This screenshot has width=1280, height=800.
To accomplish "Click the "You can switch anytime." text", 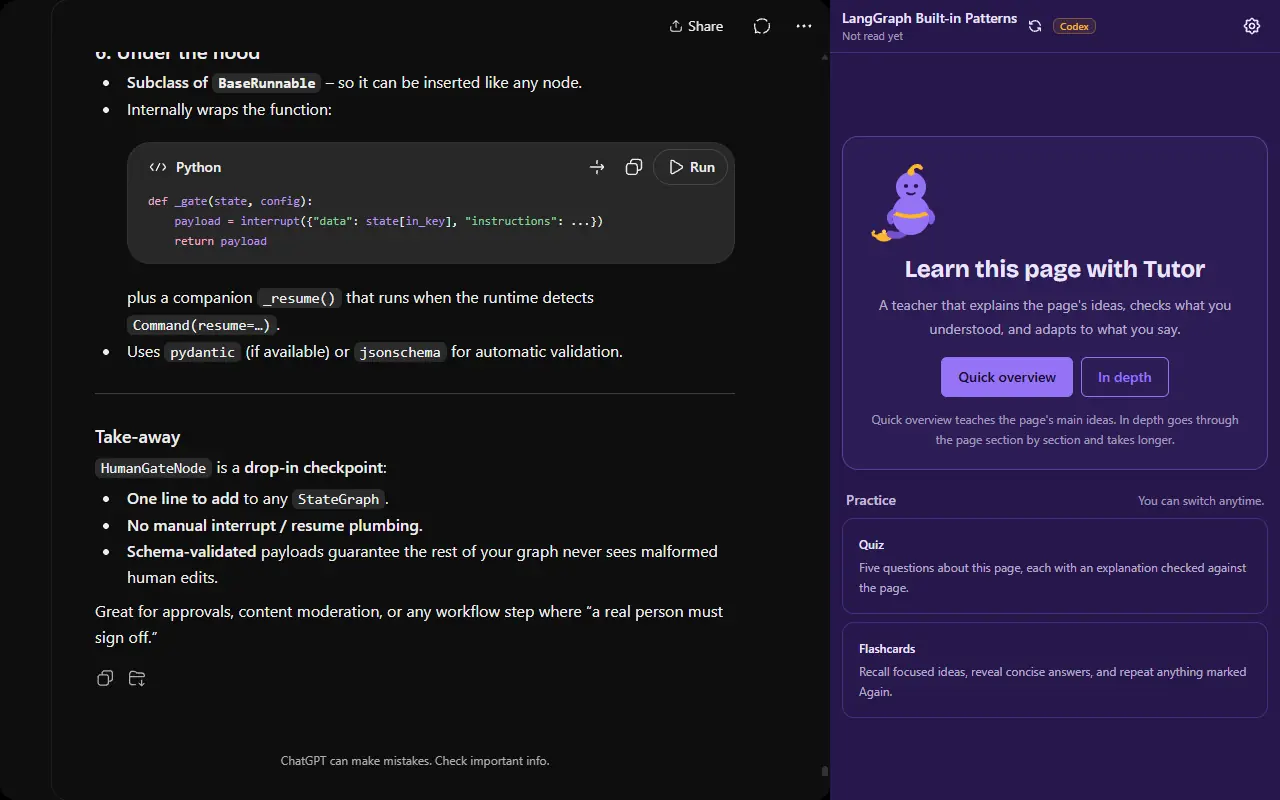I will point(1201,500).
